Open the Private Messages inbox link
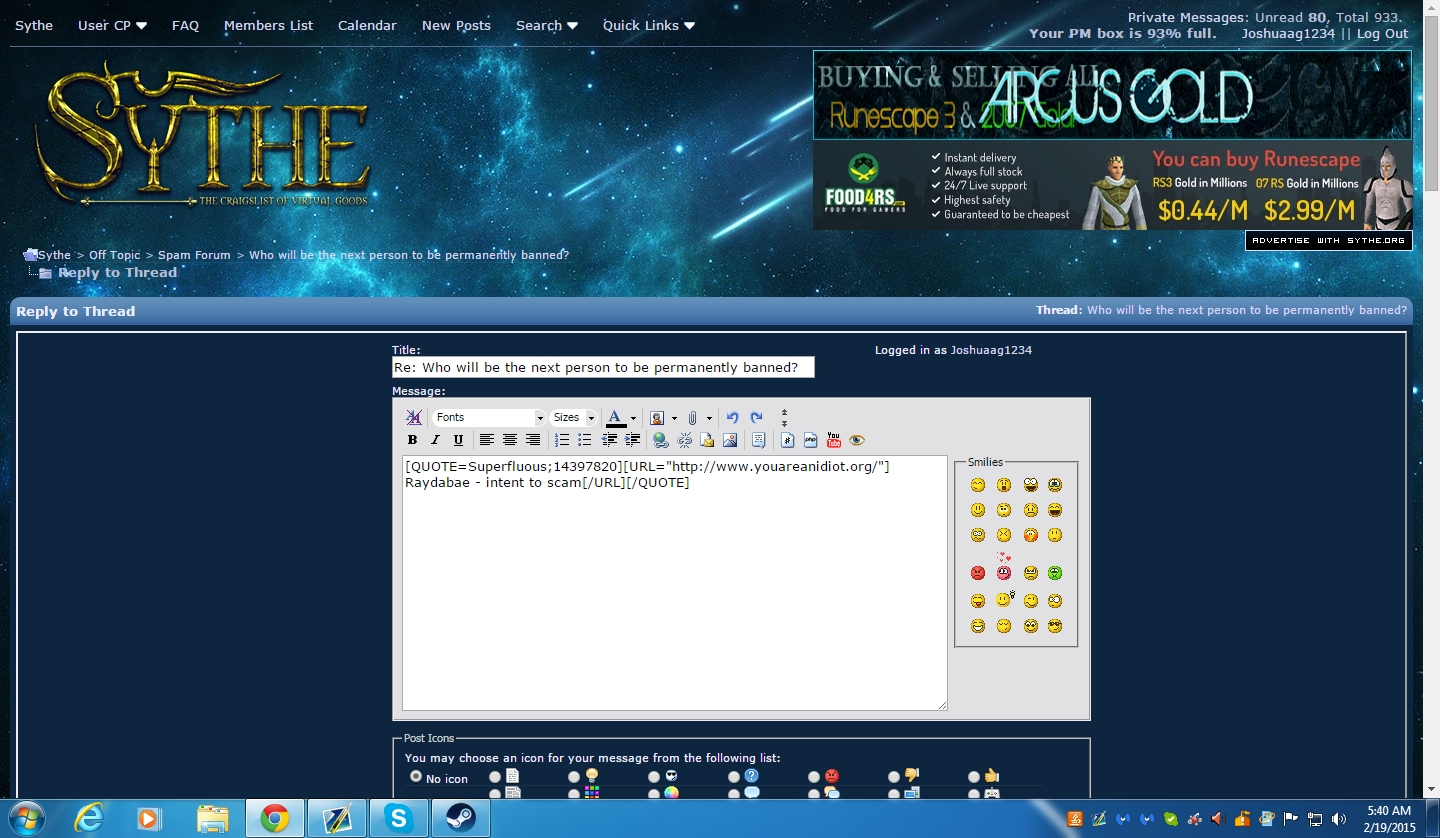The height and width of the screenshot is (838, 1440). [x=1188, y=17]
